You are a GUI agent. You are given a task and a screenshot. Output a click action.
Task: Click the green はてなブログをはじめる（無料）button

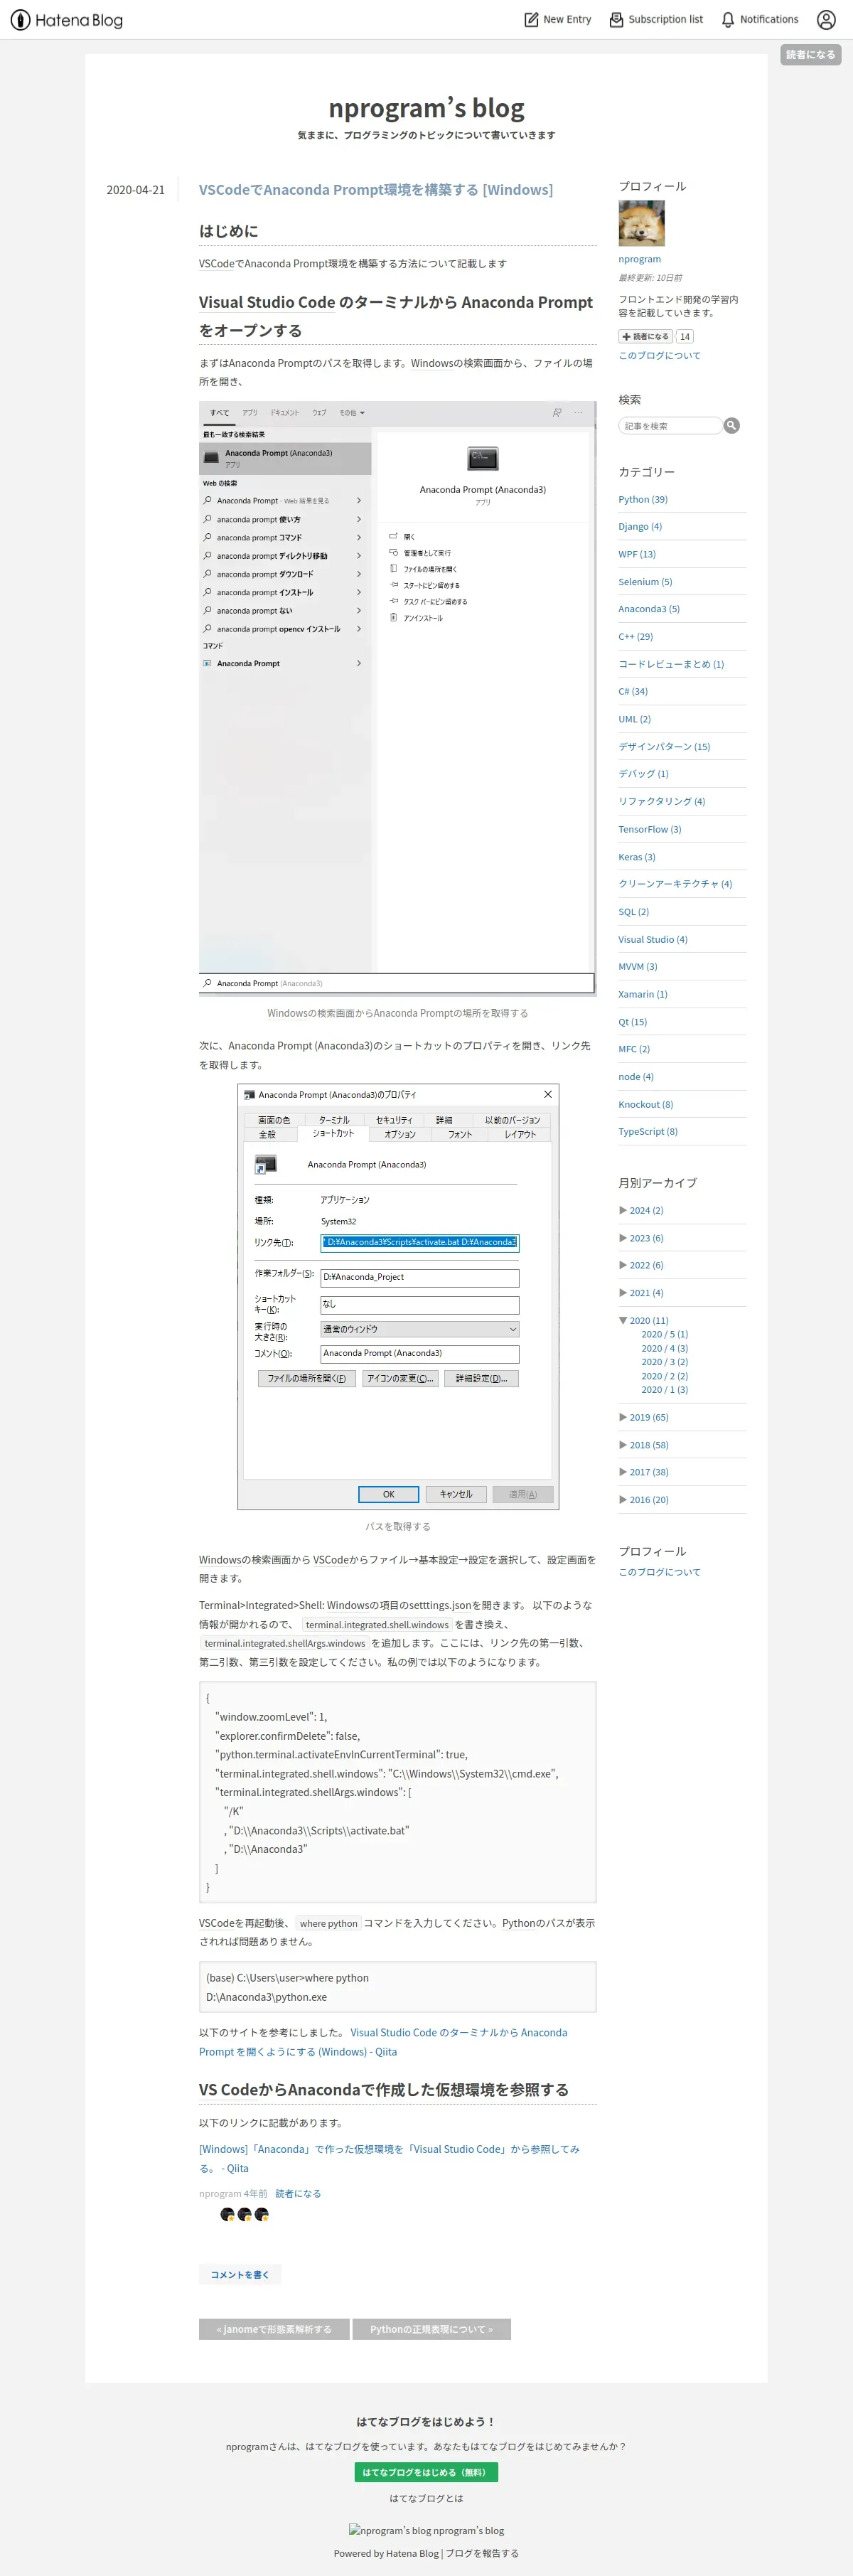[x=426, y=2473]
